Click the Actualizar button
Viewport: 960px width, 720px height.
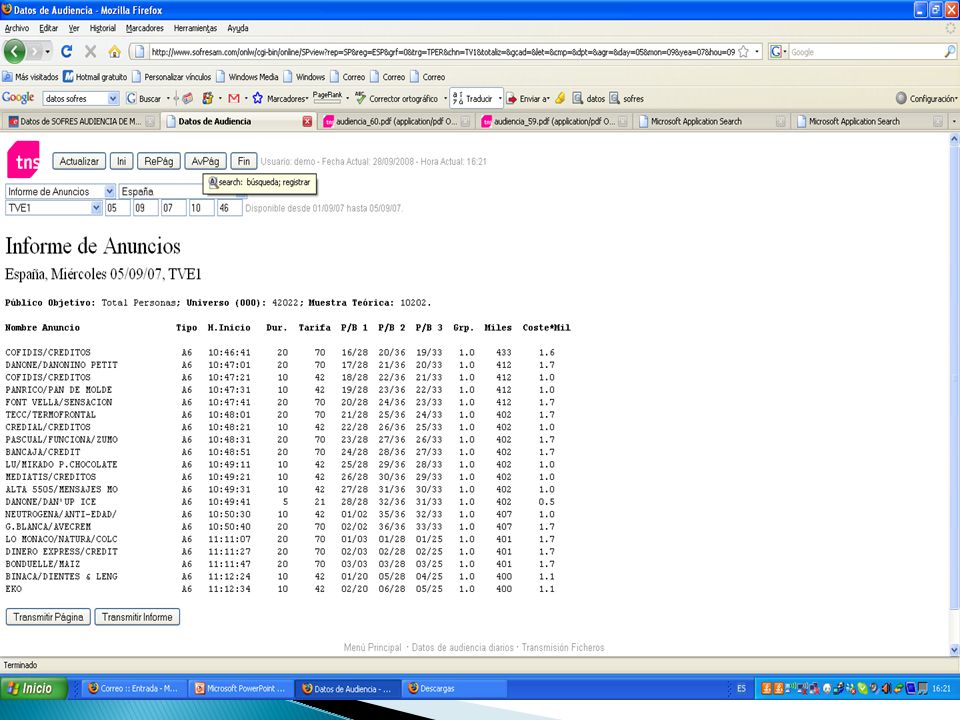[x=79, y=161]
